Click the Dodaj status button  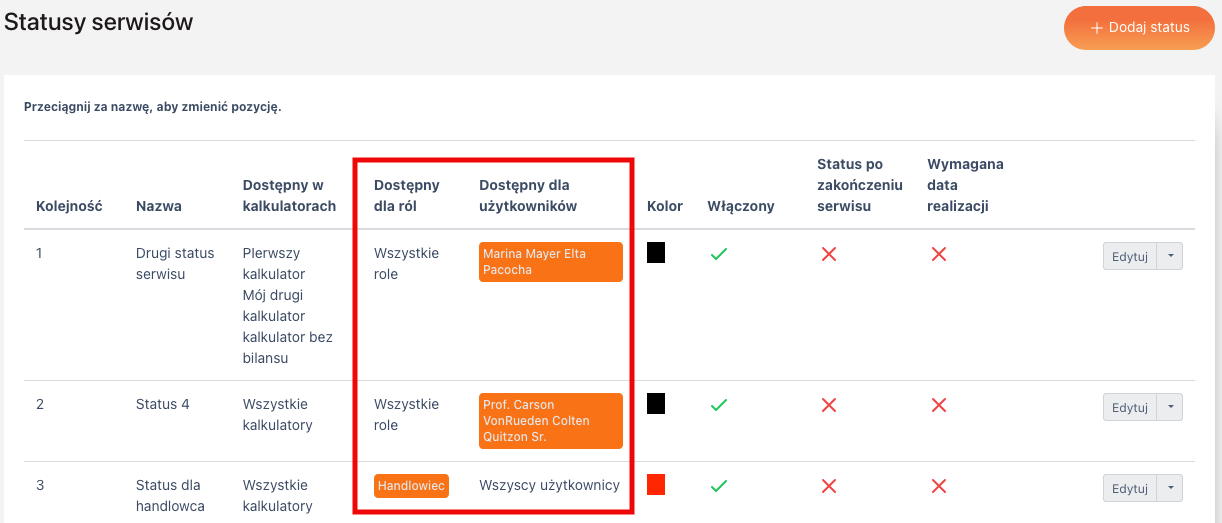[1139, 27]
